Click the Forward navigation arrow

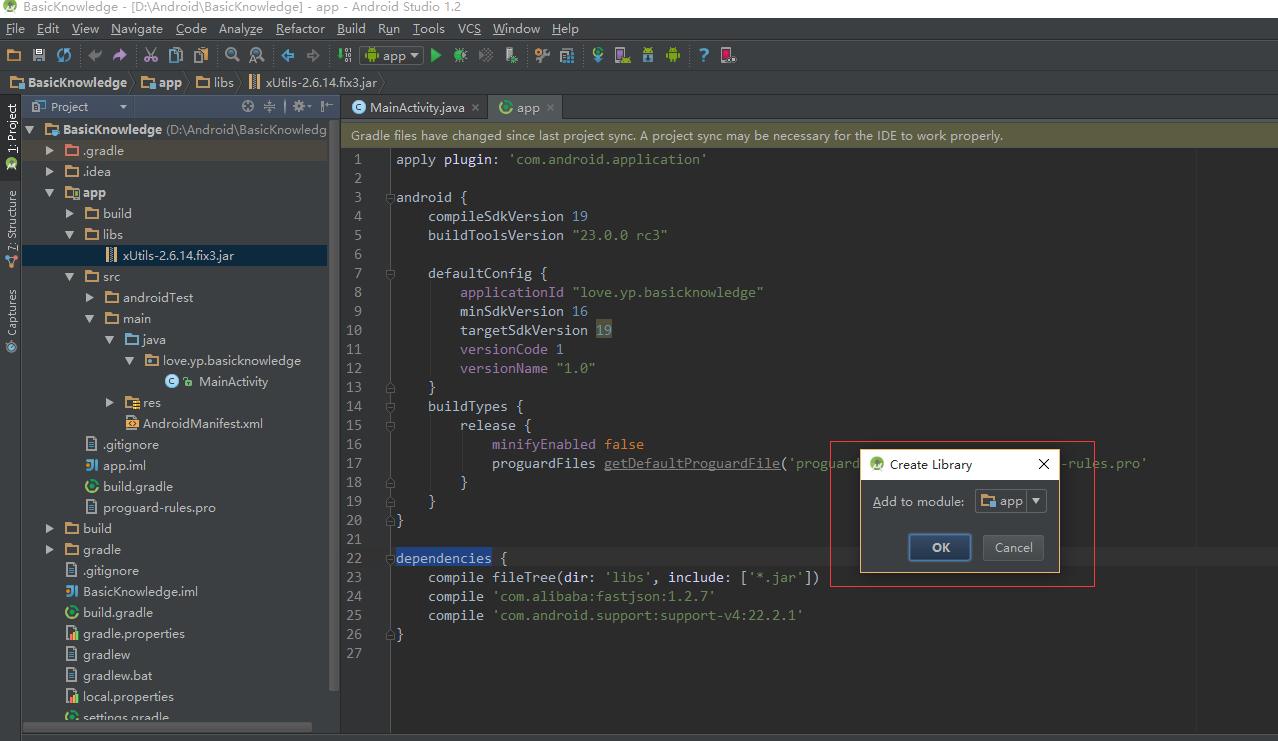coord(313,55)
